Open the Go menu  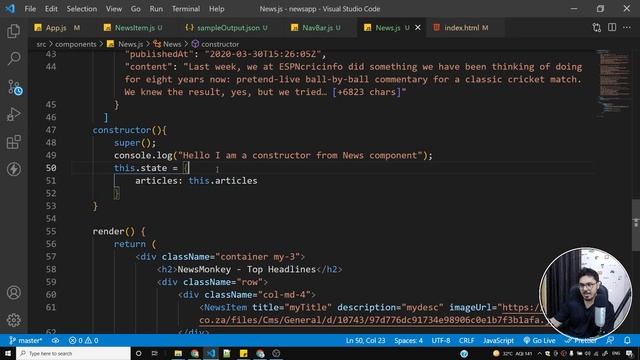tap(136, 9)
